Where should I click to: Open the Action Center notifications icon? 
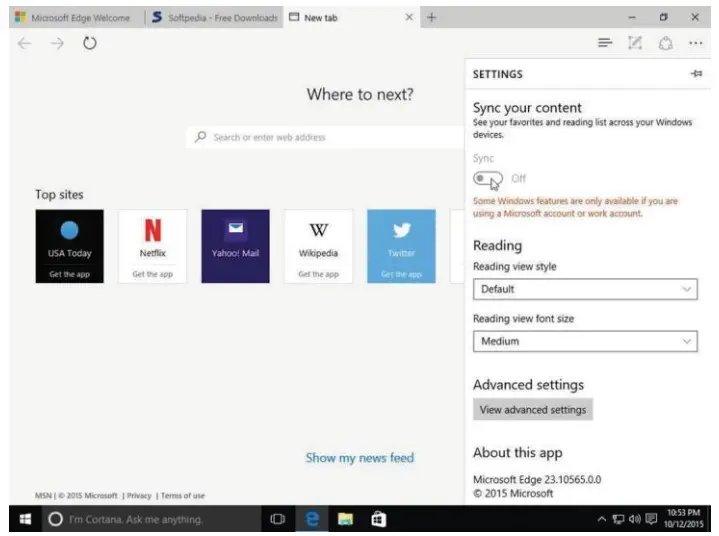651,519
